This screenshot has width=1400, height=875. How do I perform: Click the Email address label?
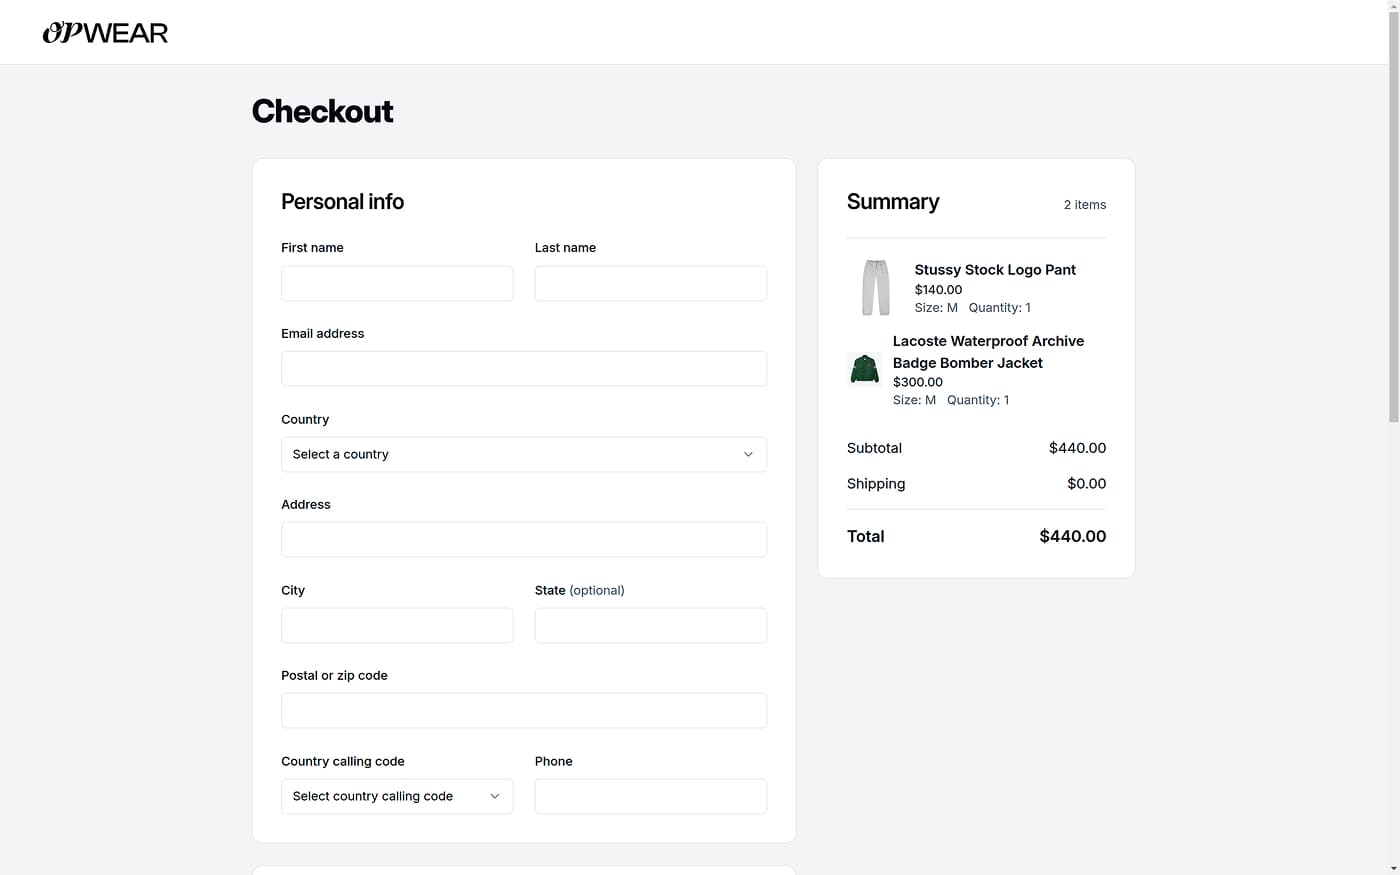(x=322, y=334)
